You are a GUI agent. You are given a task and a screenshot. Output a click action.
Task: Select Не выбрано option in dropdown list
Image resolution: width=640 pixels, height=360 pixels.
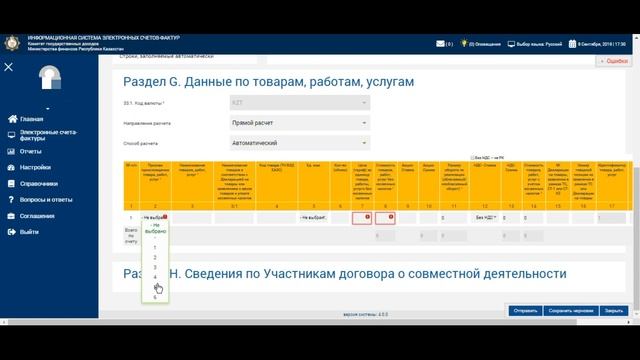[155, 231]
